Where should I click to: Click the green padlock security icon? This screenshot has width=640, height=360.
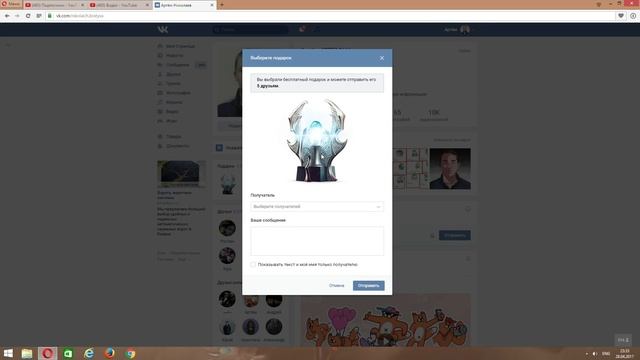coord(50,16)
